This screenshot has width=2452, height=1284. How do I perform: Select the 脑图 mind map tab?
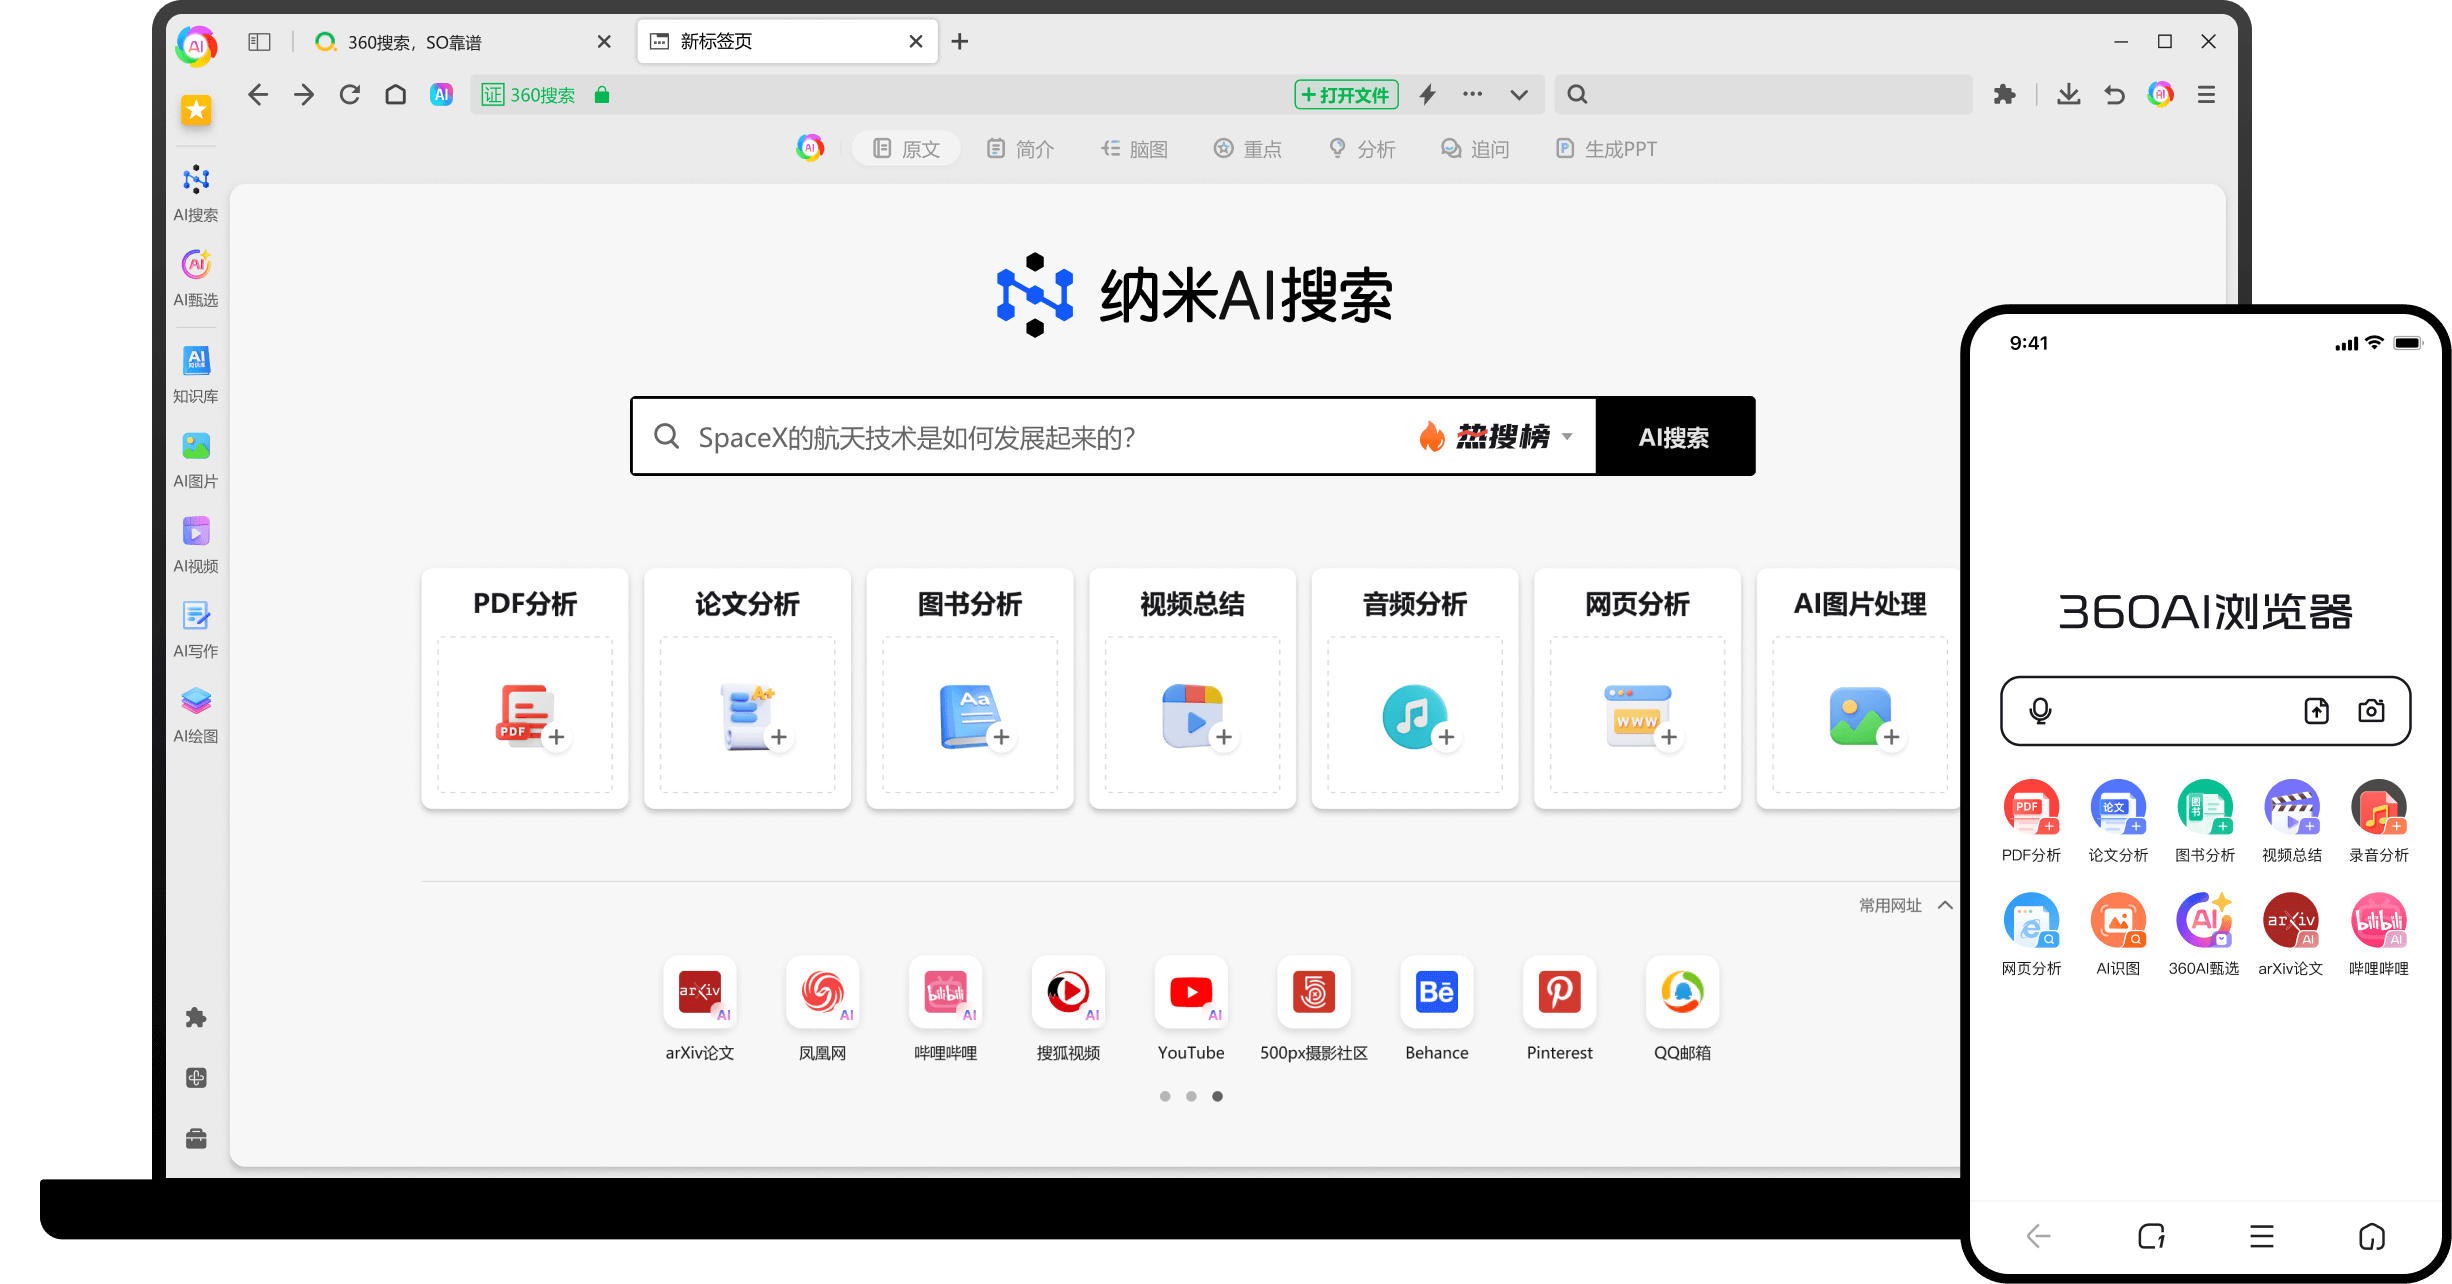pos(1134,149)
